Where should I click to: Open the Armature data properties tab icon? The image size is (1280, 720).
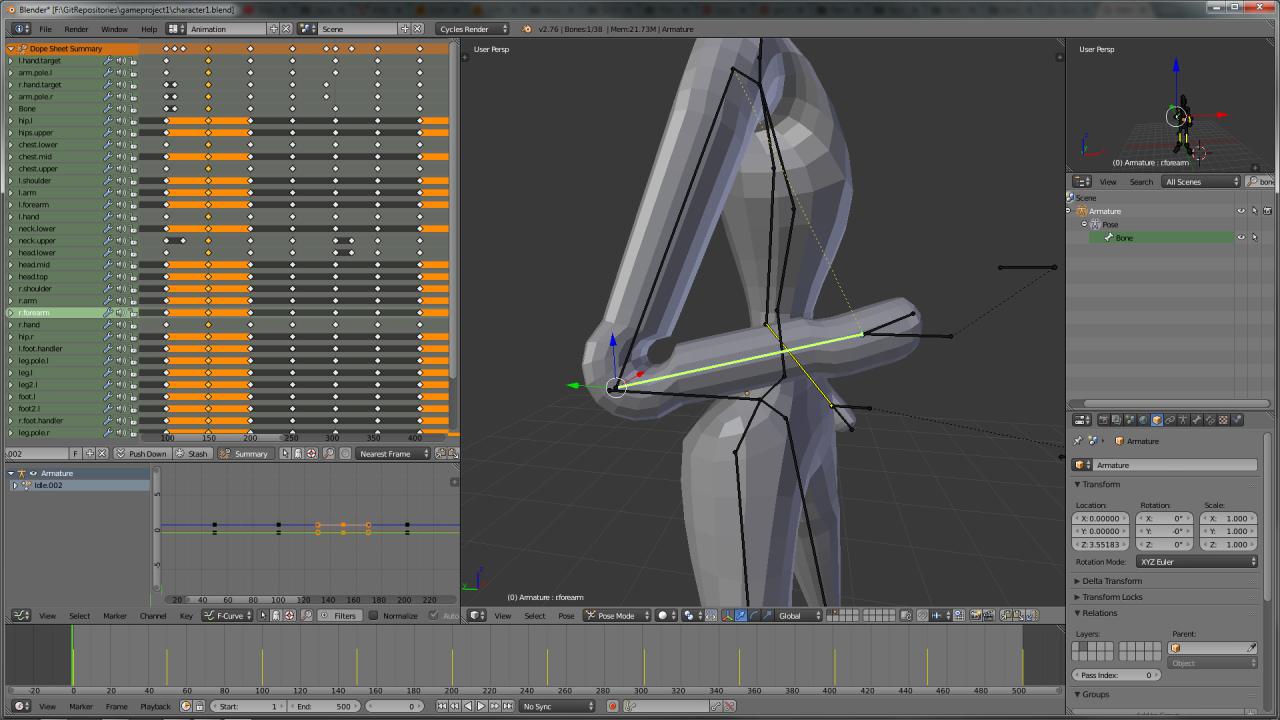point(1183,420)
